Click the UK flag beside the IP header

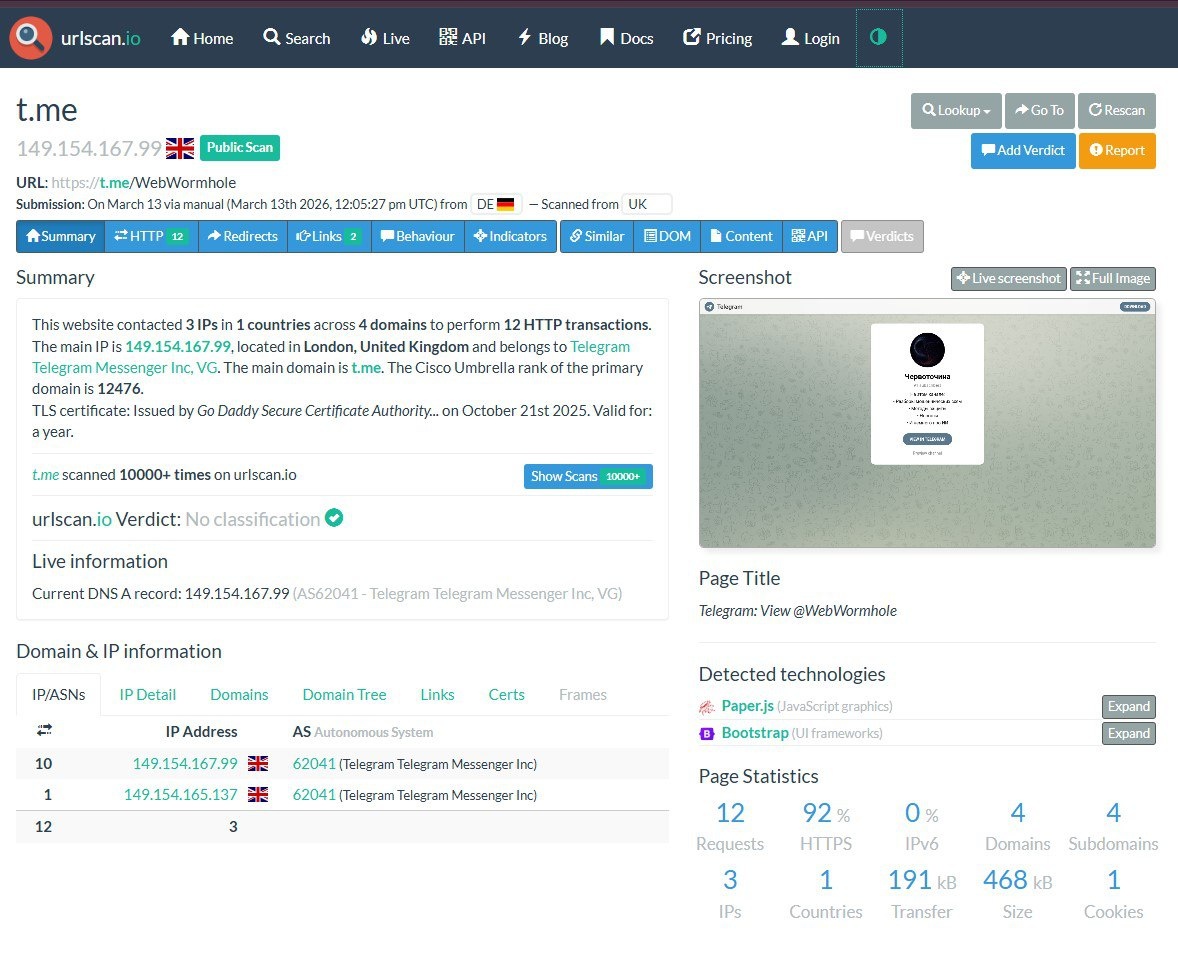coord(180,148)
